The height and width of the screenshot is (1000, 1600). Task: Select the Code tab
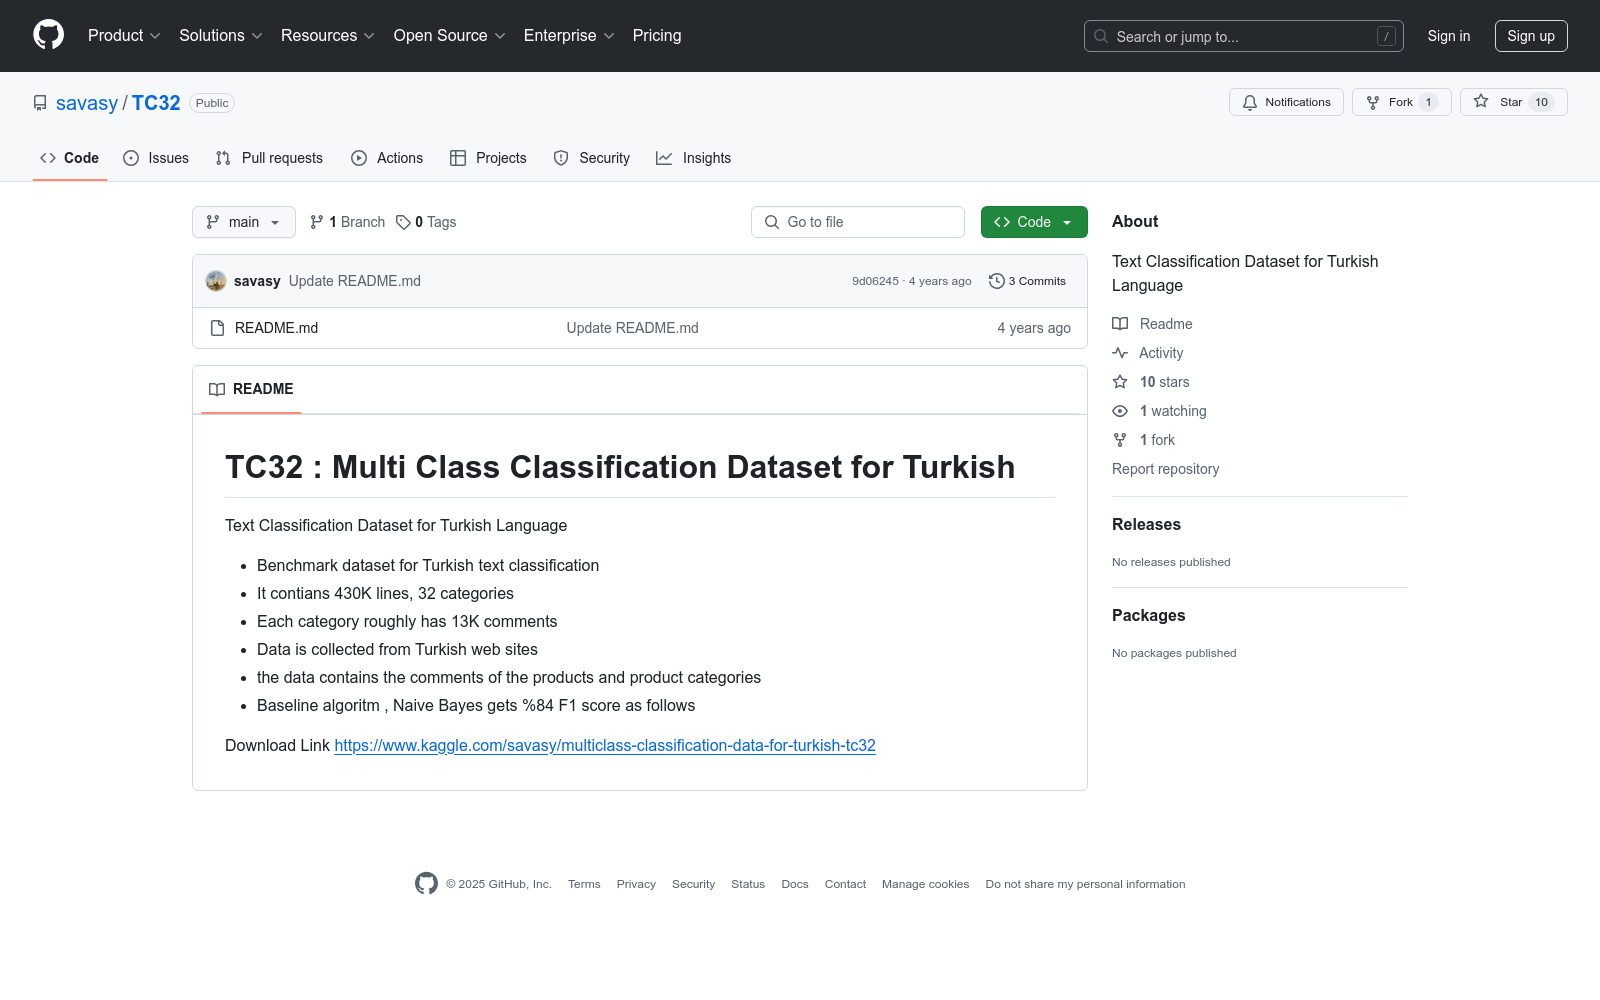(70, 158)
